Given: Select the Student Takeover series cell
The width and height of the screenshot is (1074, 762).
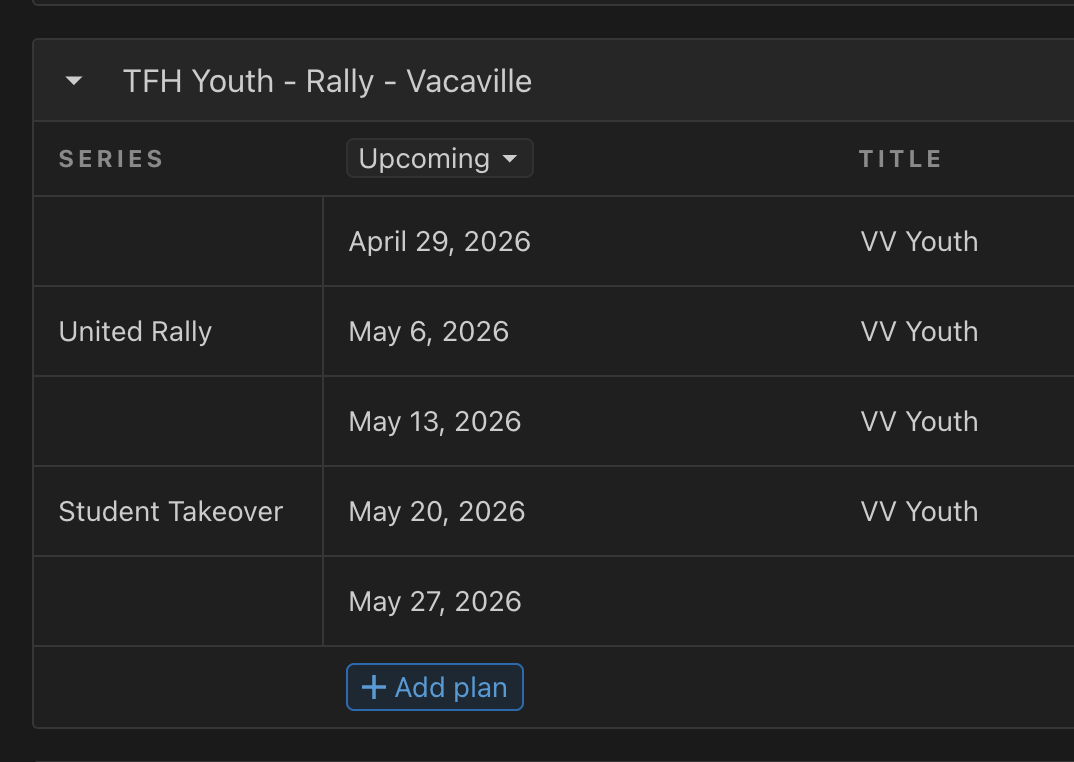Looking at the screenshot, I should (171, 512).
